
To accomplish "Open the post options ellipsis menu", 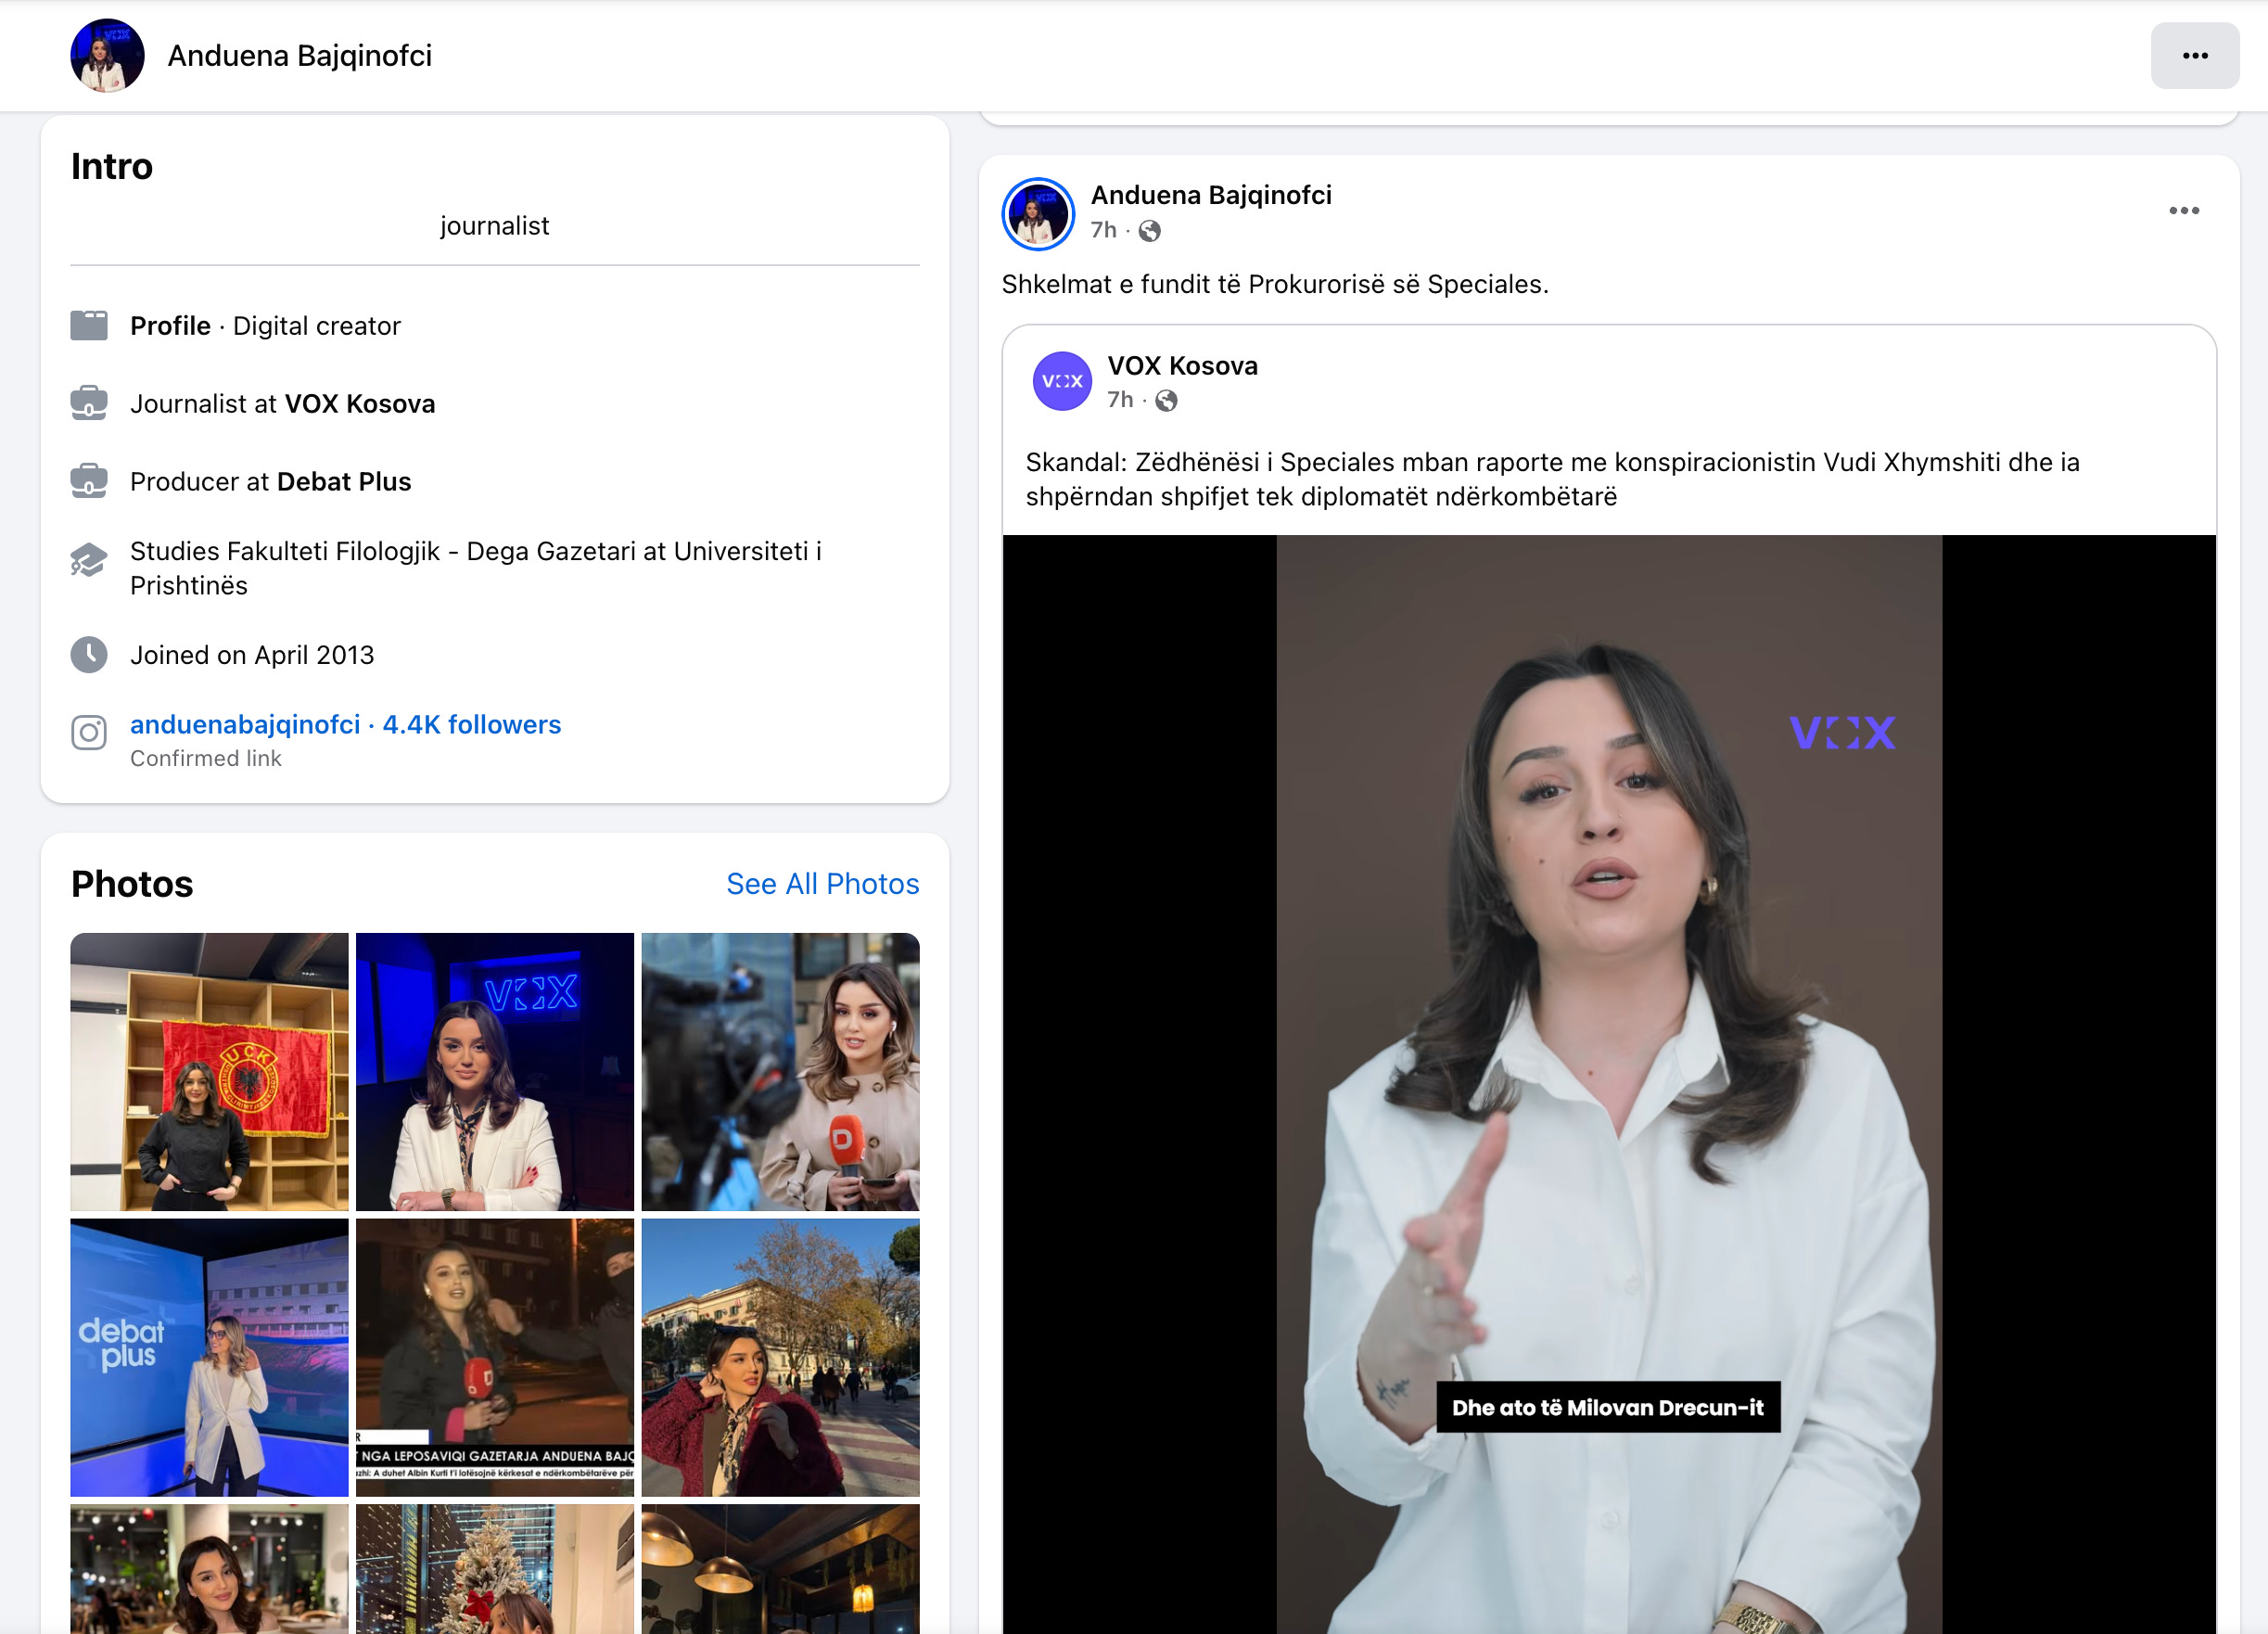I will [2183, 211].
